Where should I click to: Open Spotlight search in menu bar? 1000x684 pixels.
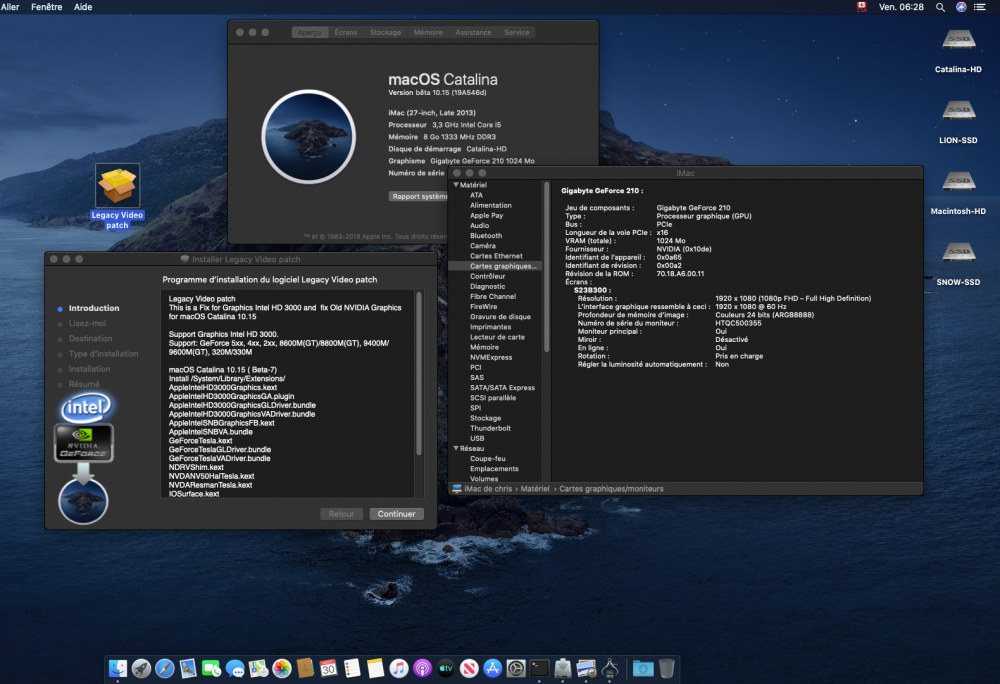940,7
